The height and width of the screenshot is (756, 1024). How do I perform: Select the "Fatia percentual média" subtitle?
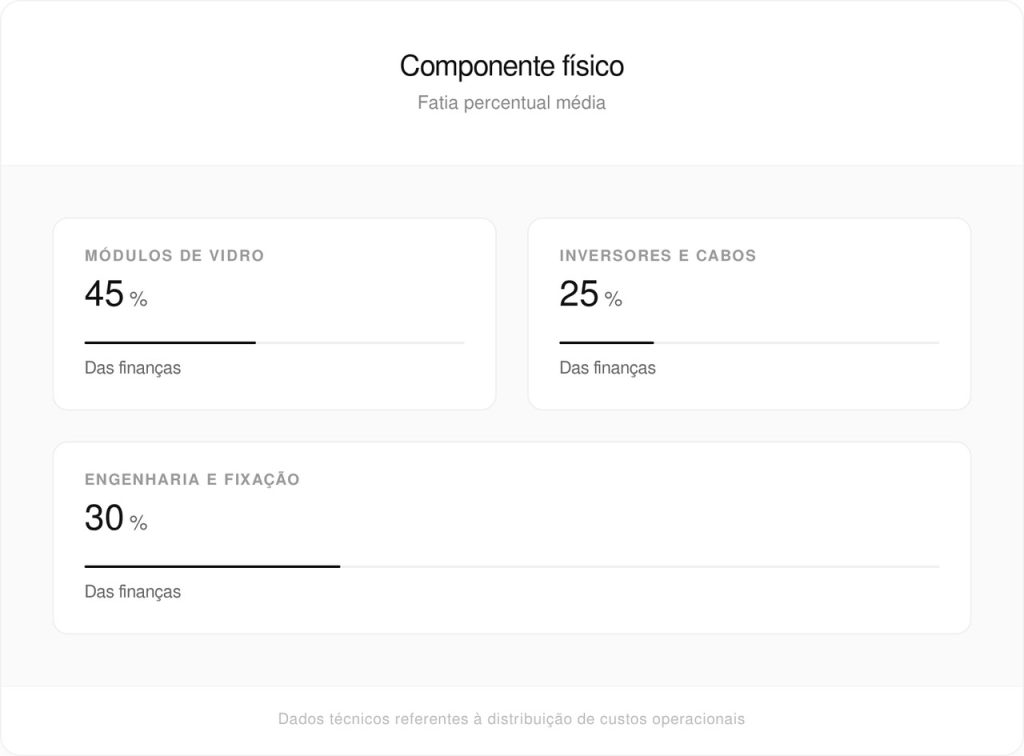point(511,103)
